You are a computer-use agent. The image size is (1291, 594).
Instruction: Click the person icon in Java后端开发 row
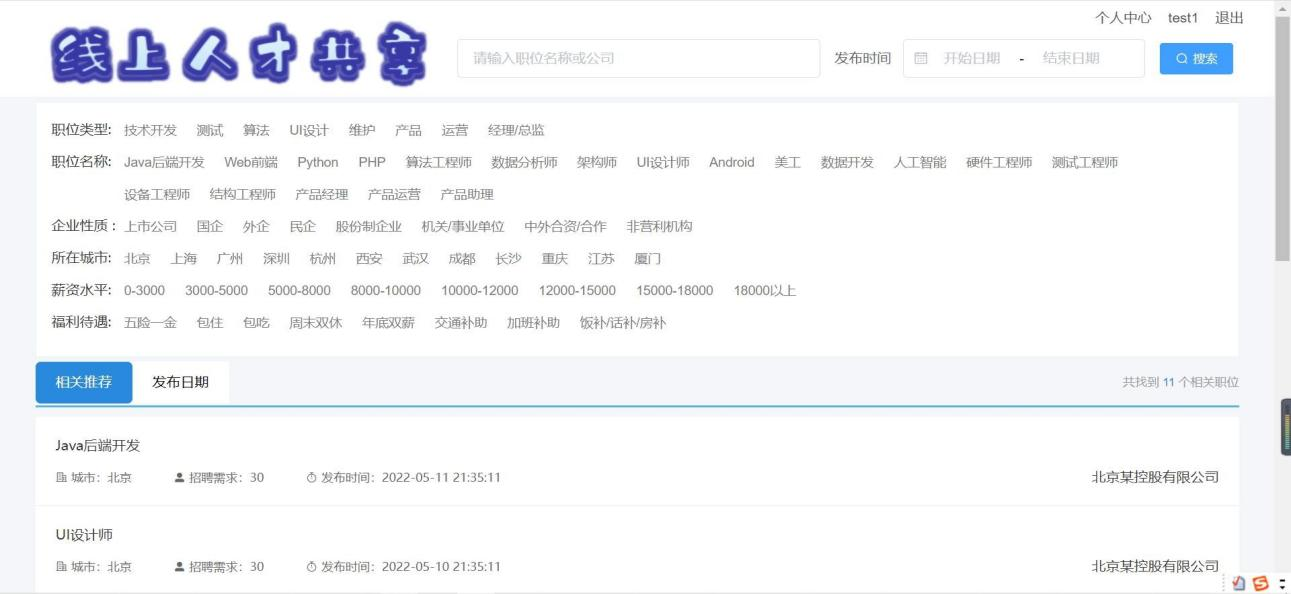click(180, 478)
